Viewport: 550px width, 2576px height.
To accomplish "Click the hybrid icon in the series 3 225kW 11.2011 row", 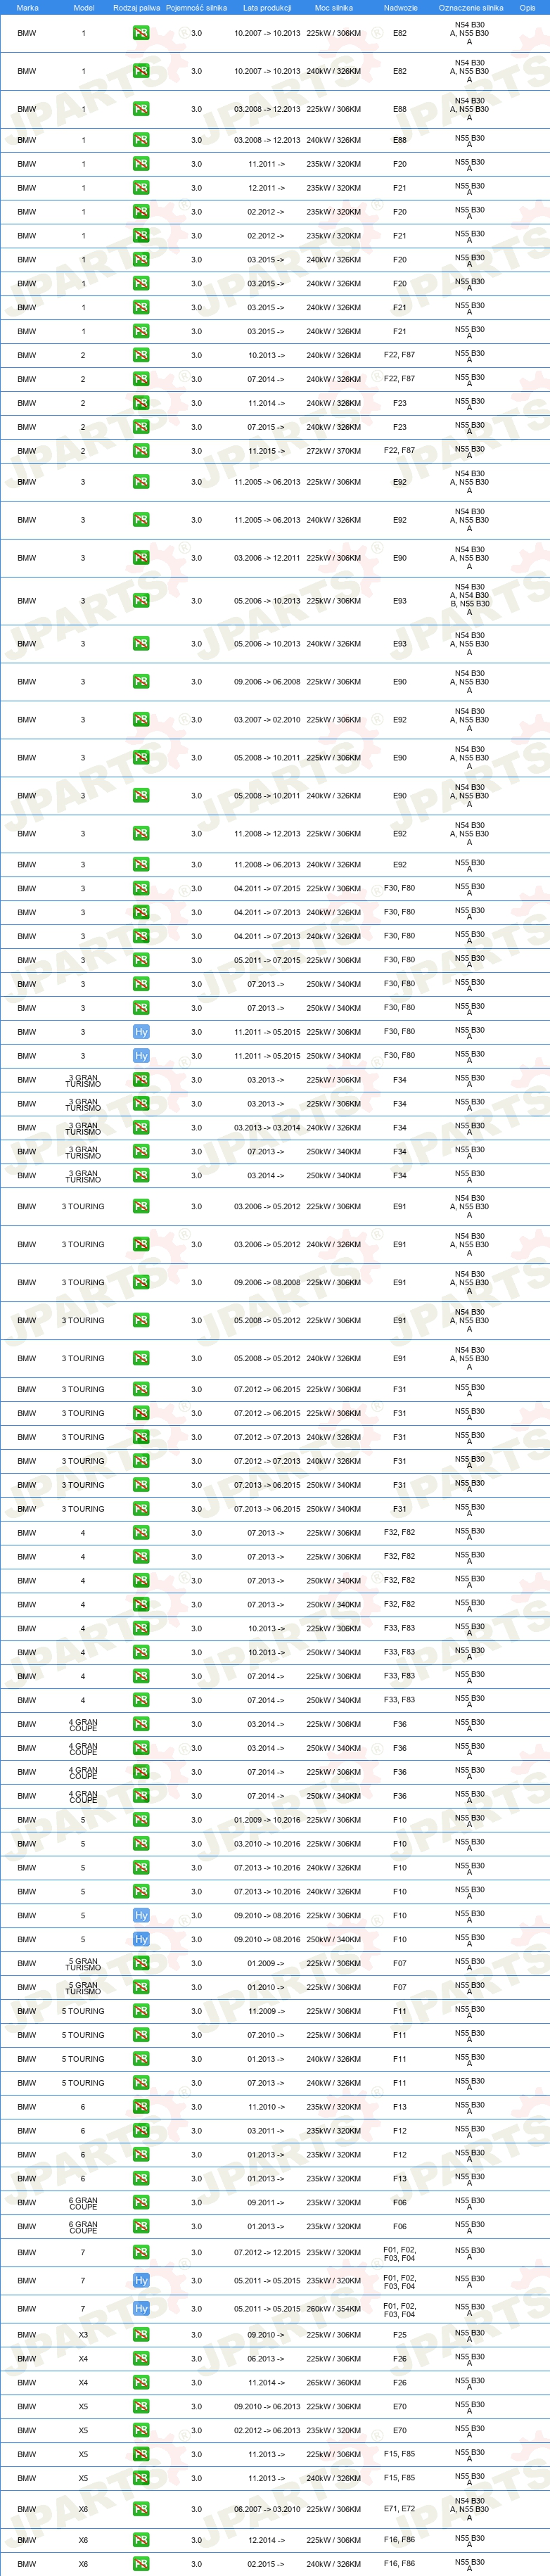I will click(141, 1032).
